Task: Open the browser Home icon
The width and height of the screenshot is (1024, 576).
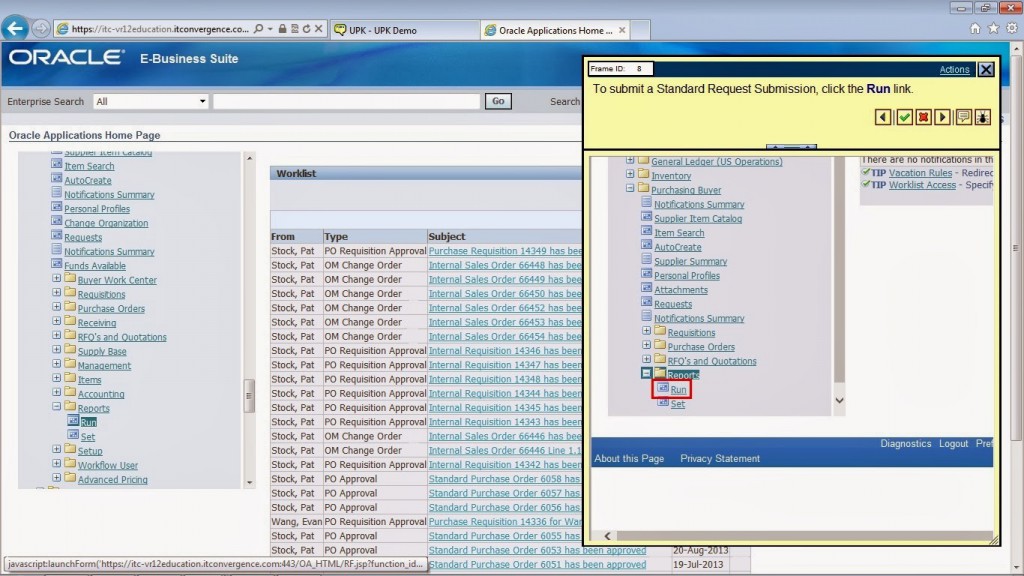Action: click(x=975, y=28)
